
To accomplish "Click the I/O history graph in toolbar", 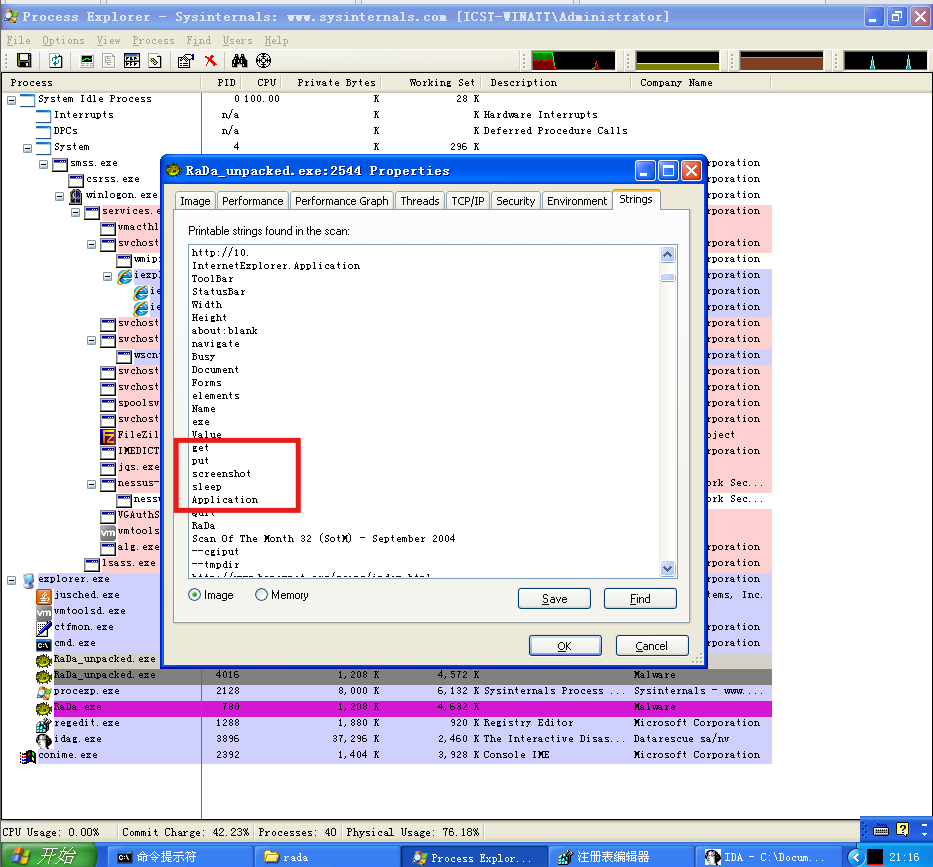I will pos(885,61).
